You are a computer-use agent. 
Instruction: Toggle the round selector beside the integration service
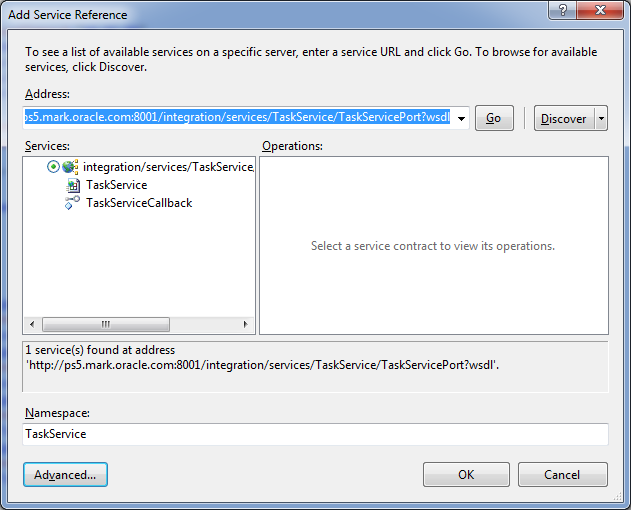coord(53,167)
